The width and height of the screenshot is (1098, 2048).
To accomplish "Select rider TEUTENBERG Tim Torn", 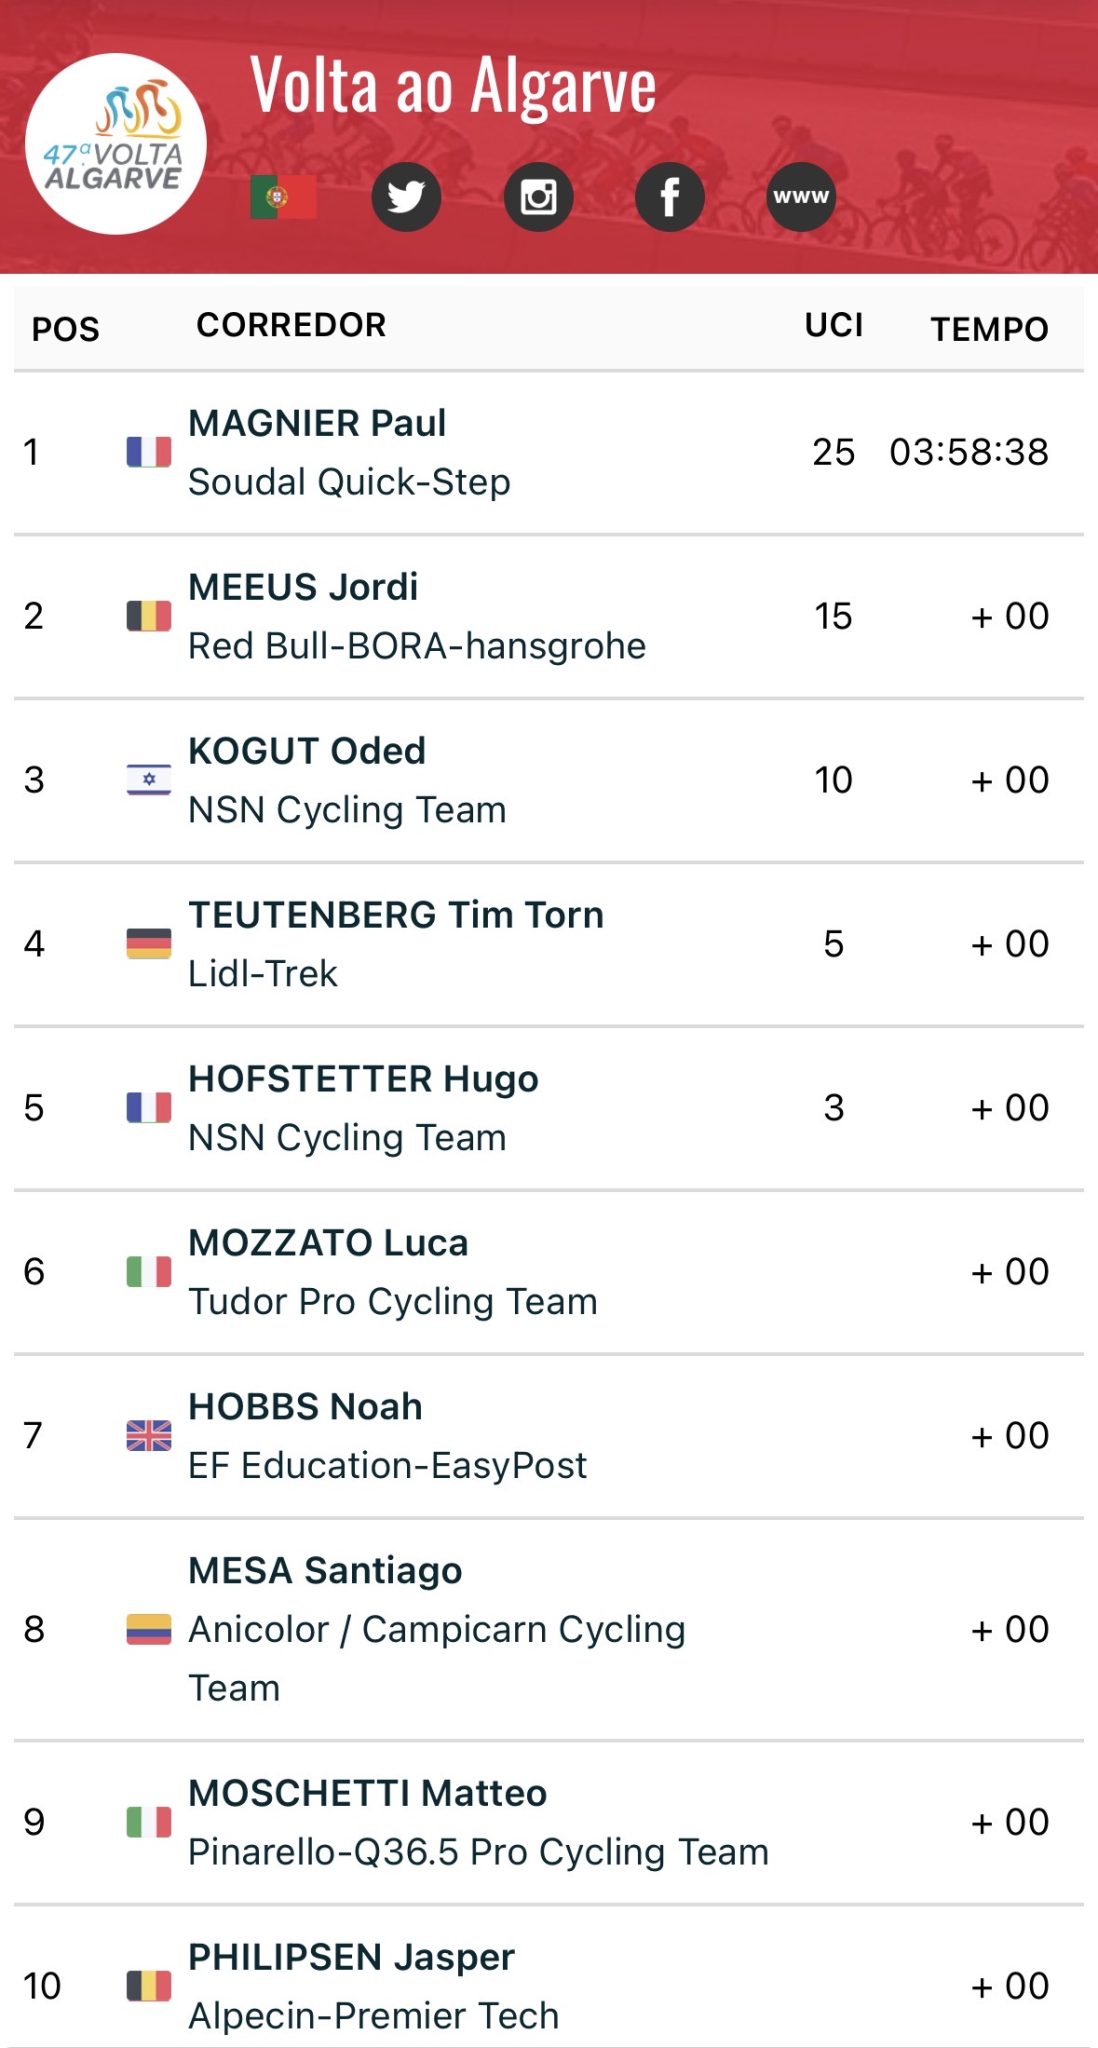I will click(396, 915).
